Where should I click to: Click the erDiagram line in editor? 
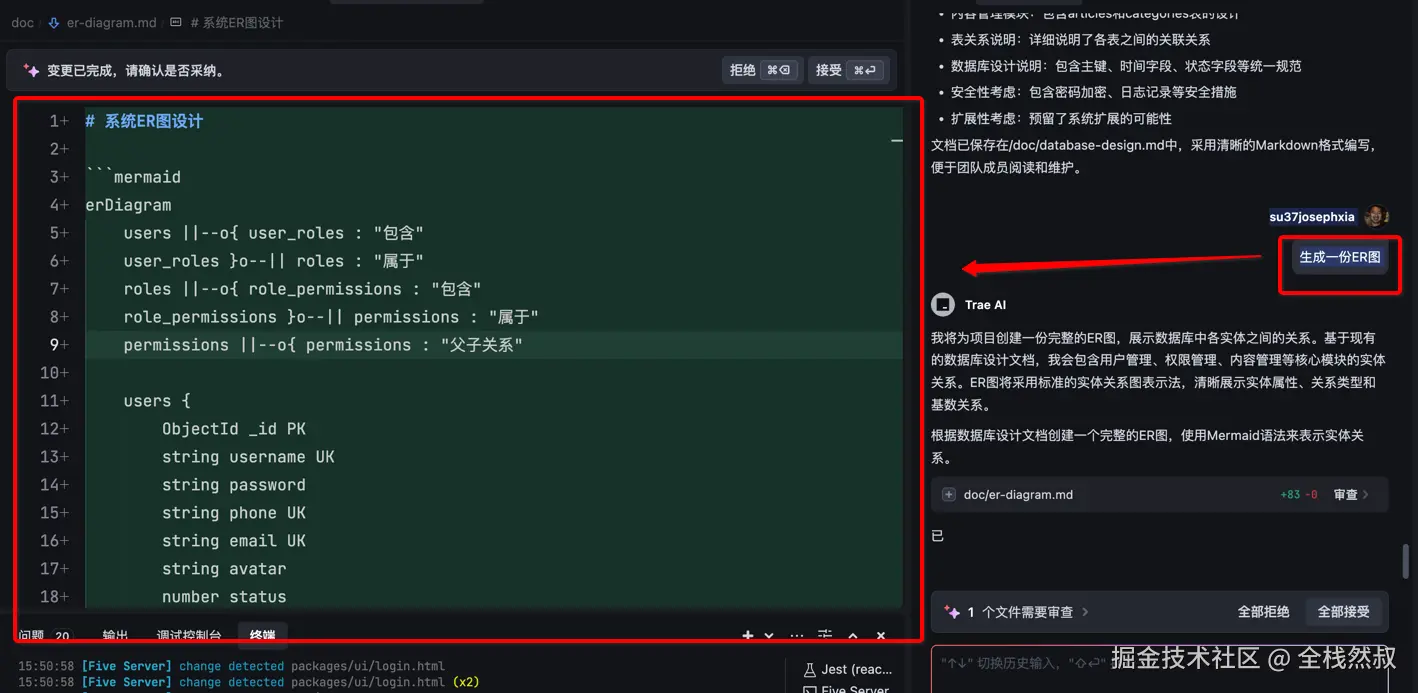[128, 205]
